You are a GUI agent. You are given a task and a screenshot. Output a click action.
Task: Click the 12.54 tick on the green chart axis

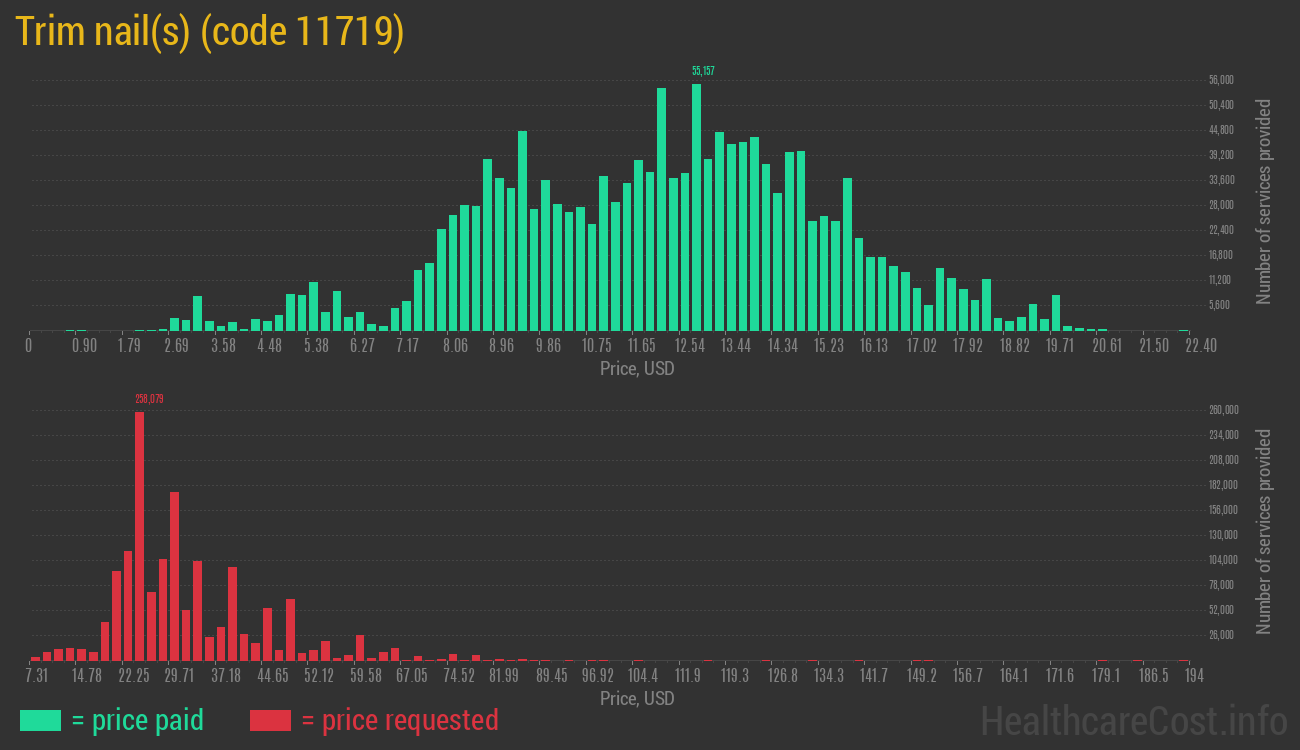pyautogui.click(x=690, y=346)
